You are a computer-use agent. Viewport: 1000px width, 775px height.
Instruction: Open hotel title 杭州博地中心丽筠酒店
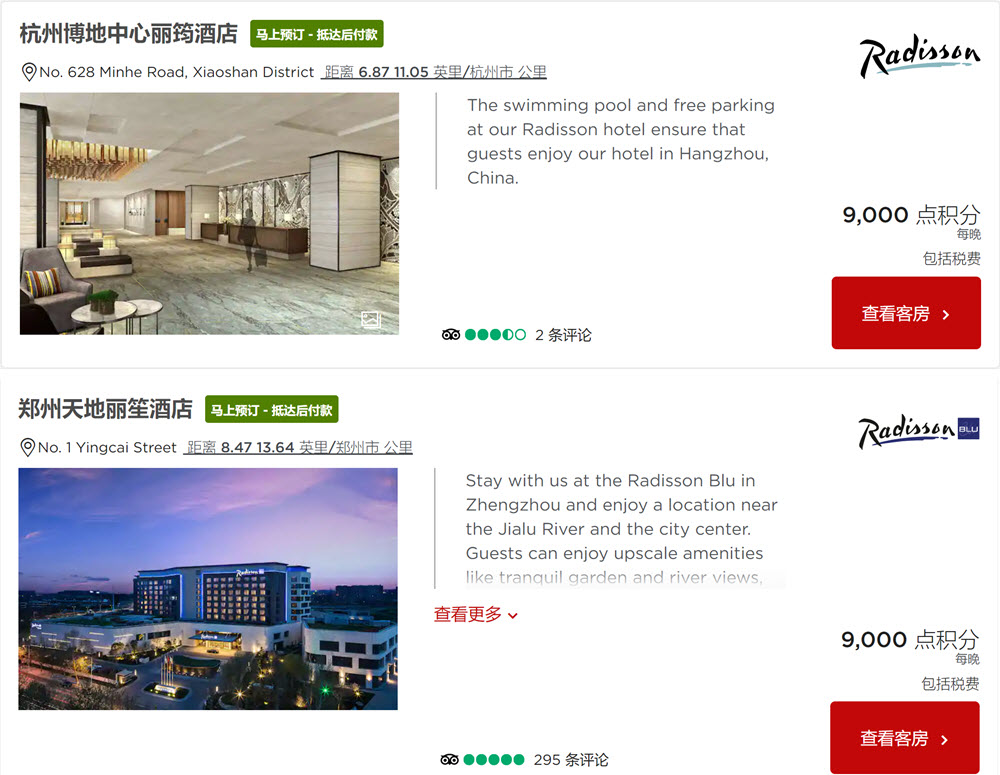(128, 34)
